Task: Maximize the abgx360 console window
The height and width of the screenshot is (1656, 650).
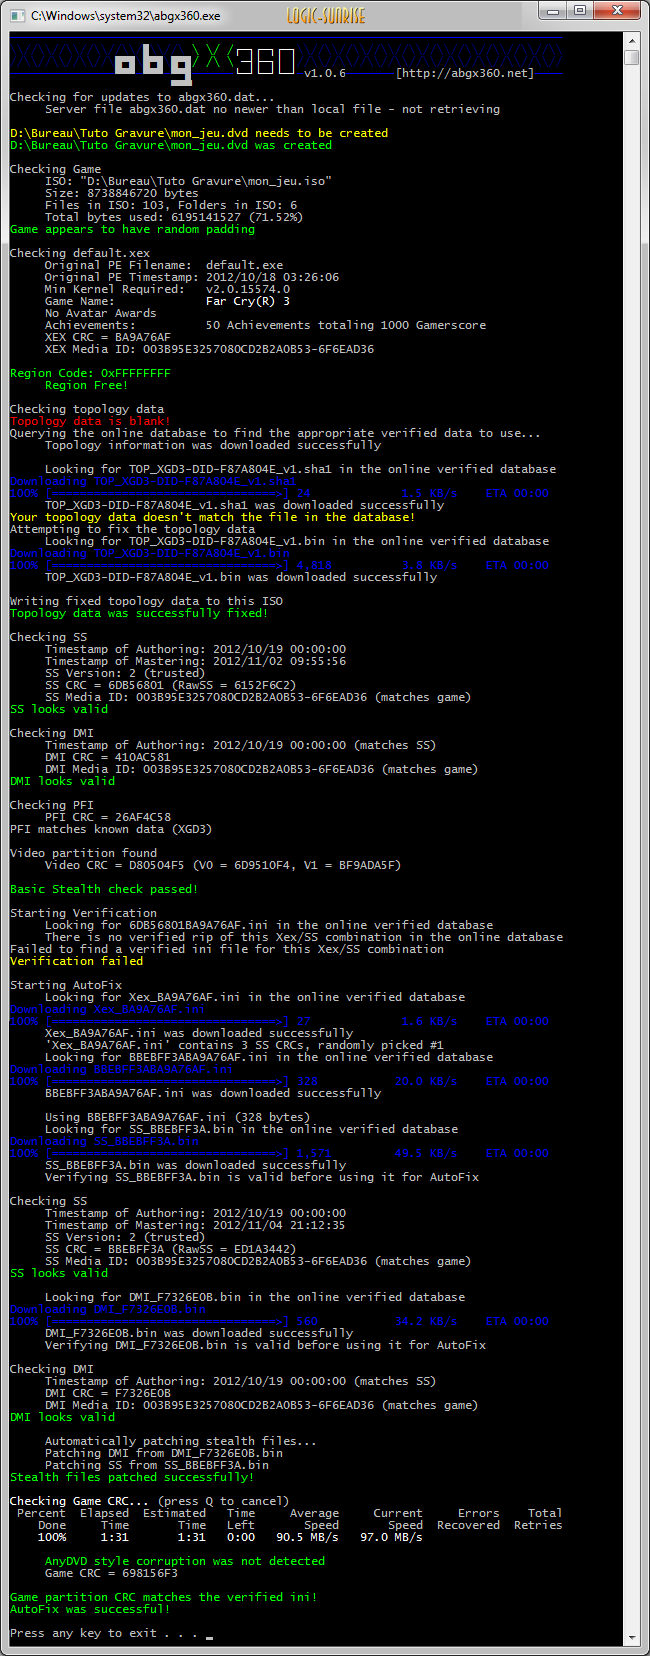Action: (x=580, y=10)
